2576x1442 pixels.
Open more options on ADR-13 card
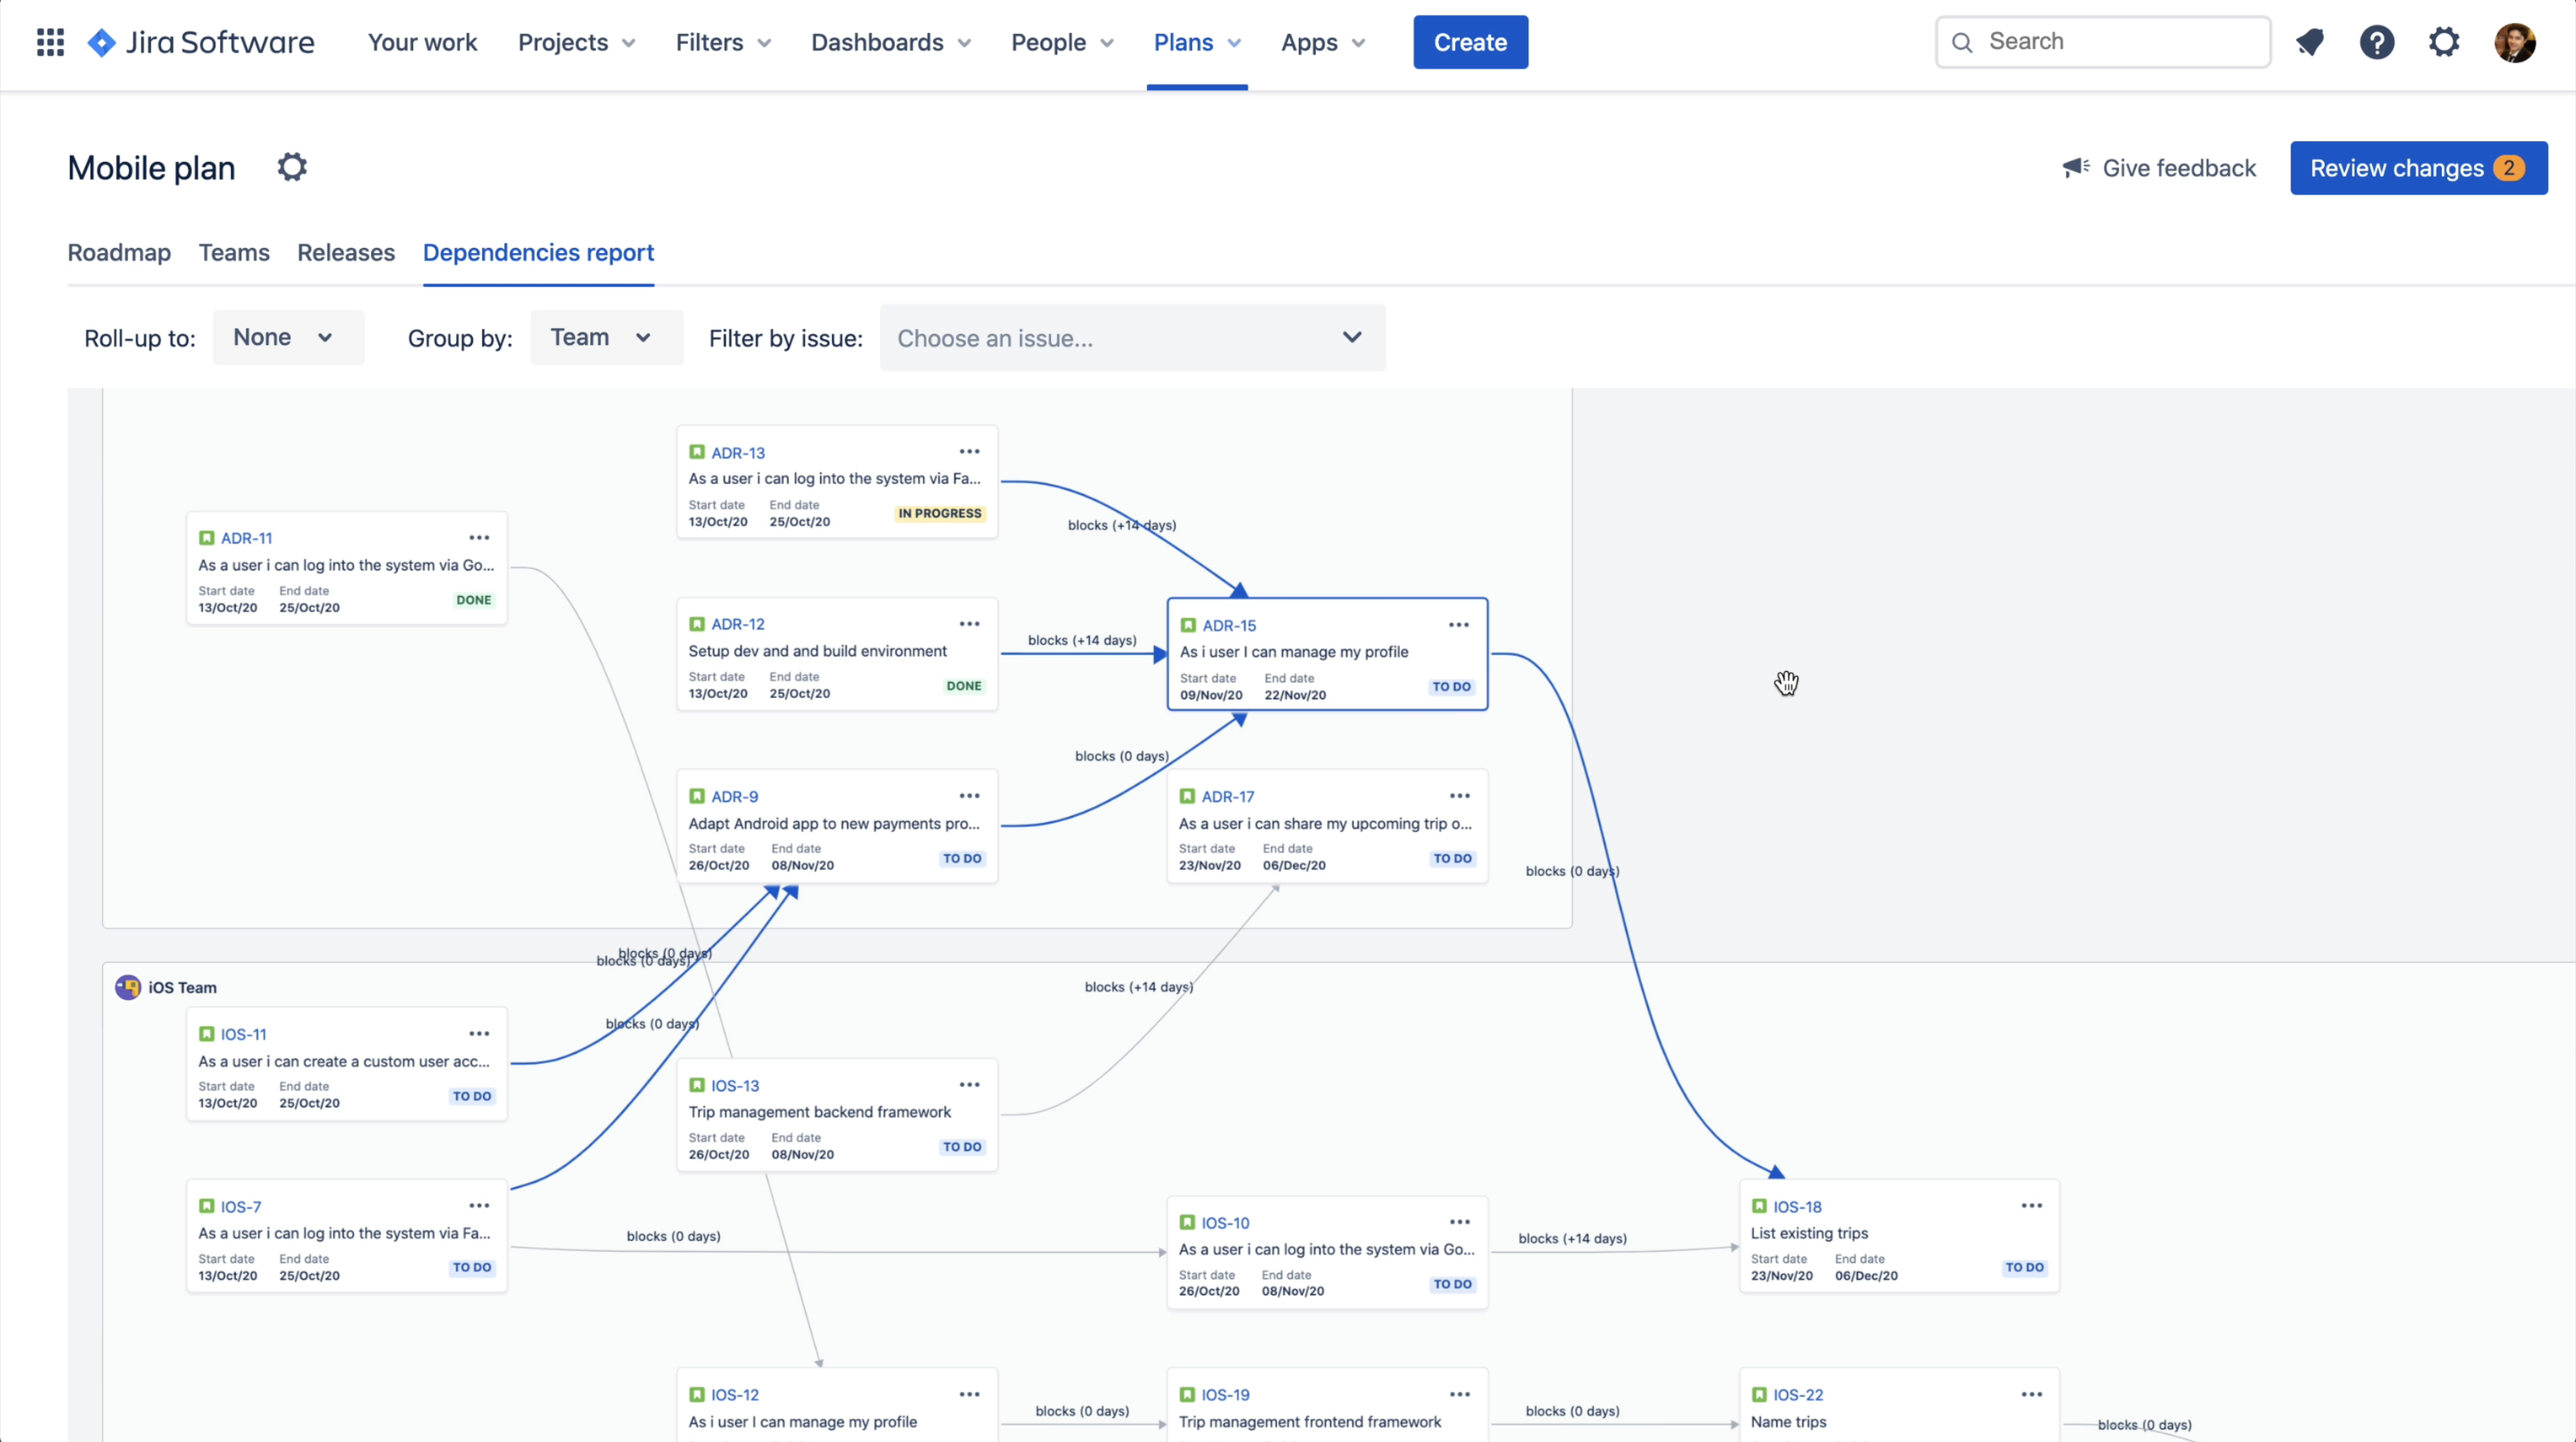[969, 452]
